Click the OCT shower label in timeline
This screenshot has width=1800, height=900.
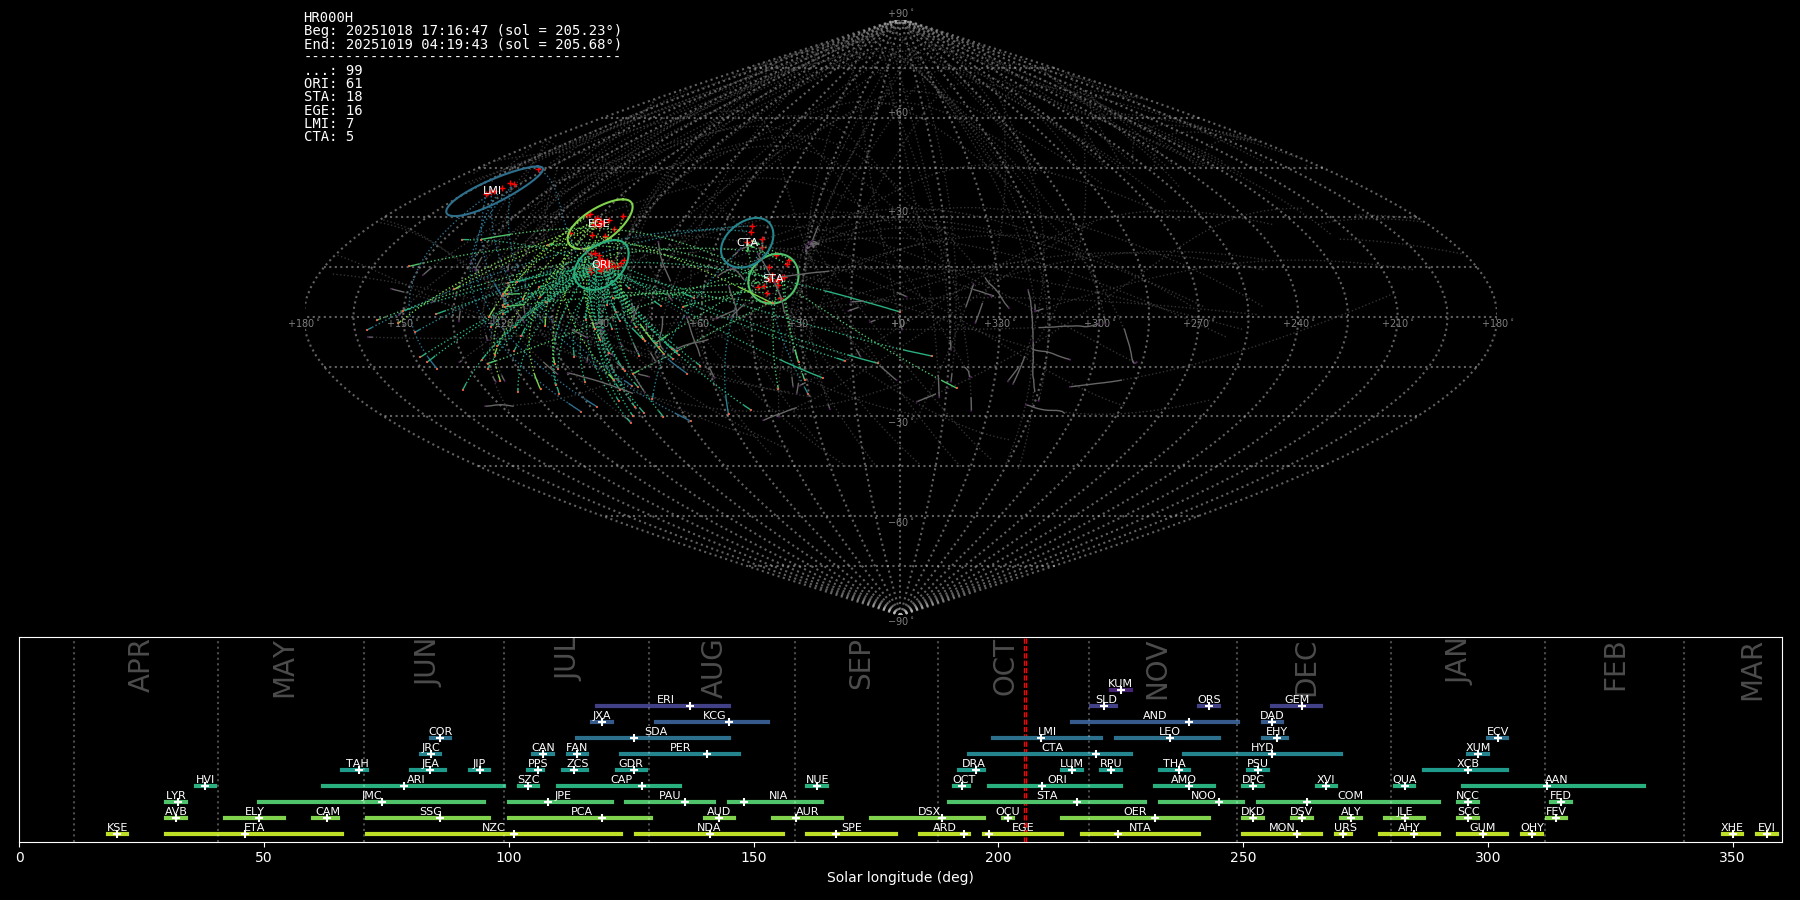(964, 780)
